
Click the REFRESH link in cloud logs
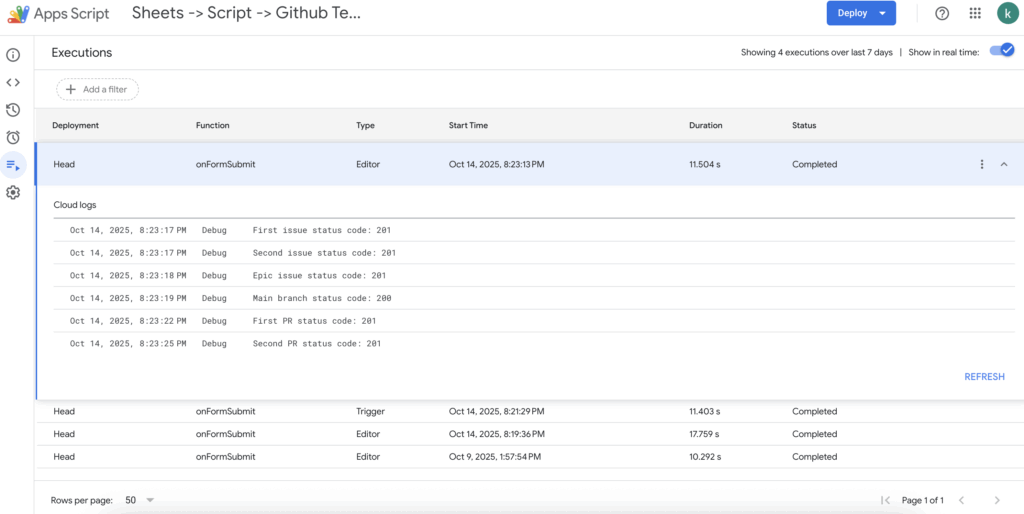(x=984, y=377)
